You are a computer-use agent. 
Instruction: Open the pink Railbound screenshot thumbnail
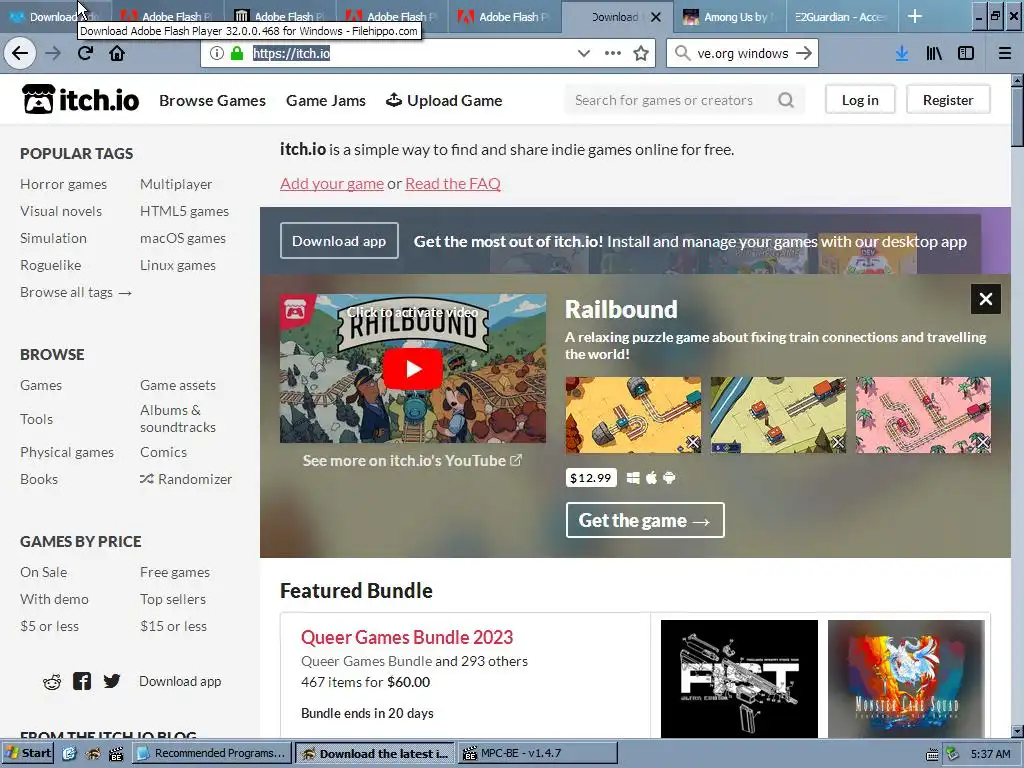coord(923,415)
